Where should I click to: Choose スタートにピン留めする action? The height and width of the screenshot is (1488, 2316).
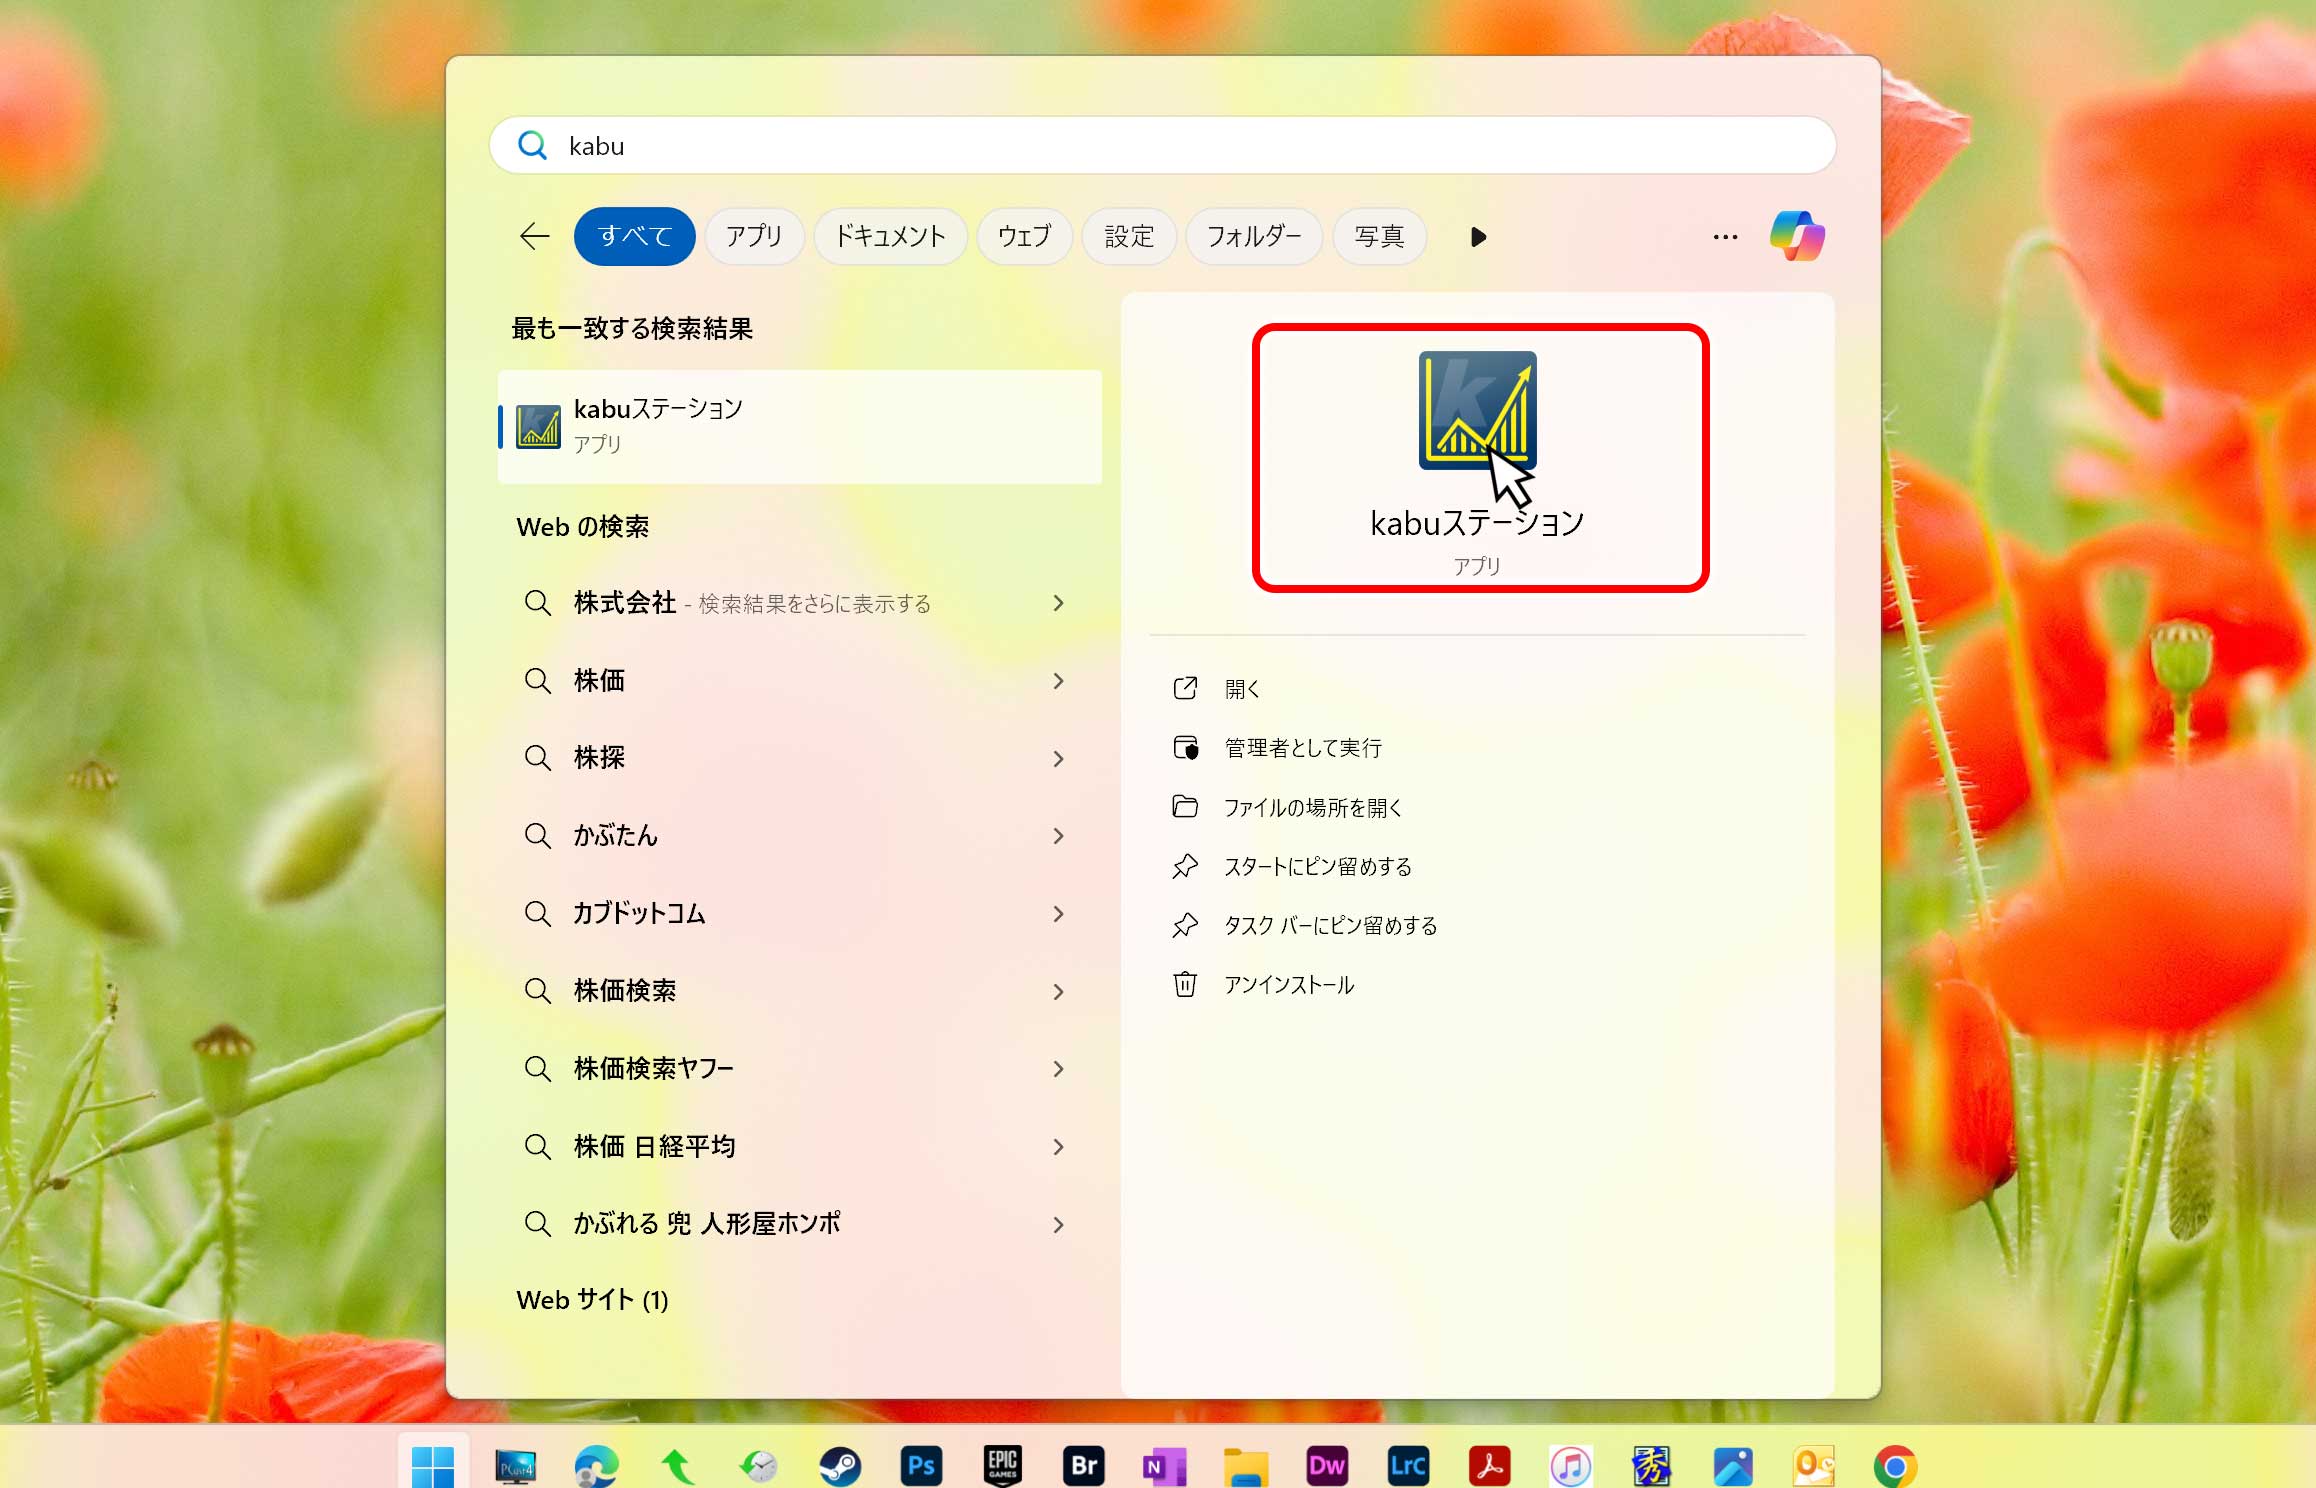click(x=1292, y=866)
